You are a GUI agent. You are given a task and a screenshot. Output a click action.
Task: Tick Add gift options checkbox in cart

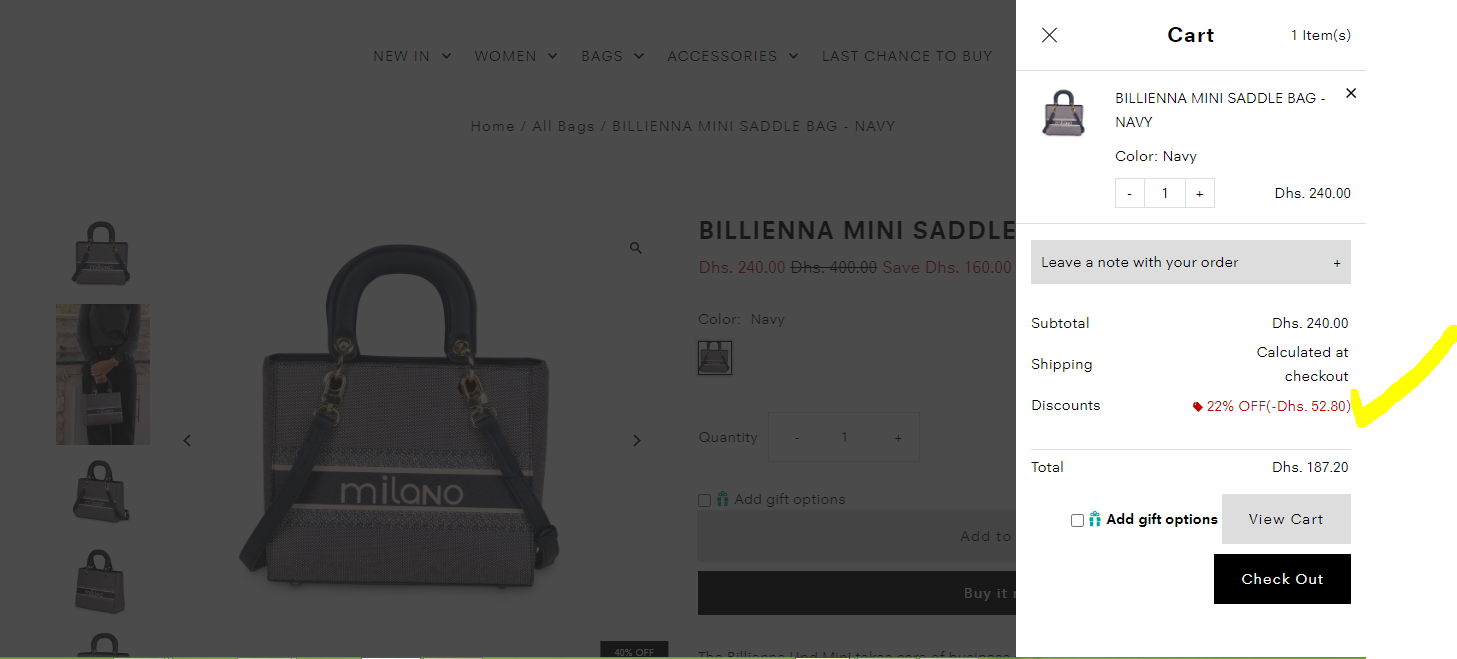point(1077,520)
